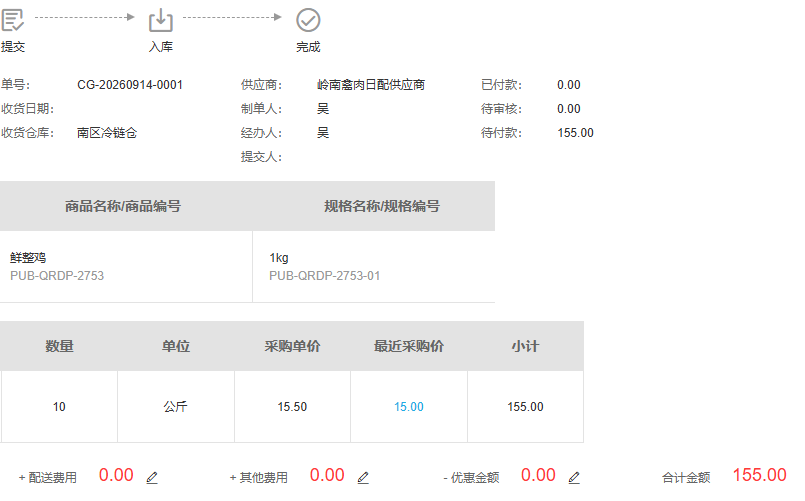Click the red 其他费用 value 0.00
This screenshot has width=805, height=501.
(x=327, y=475)
